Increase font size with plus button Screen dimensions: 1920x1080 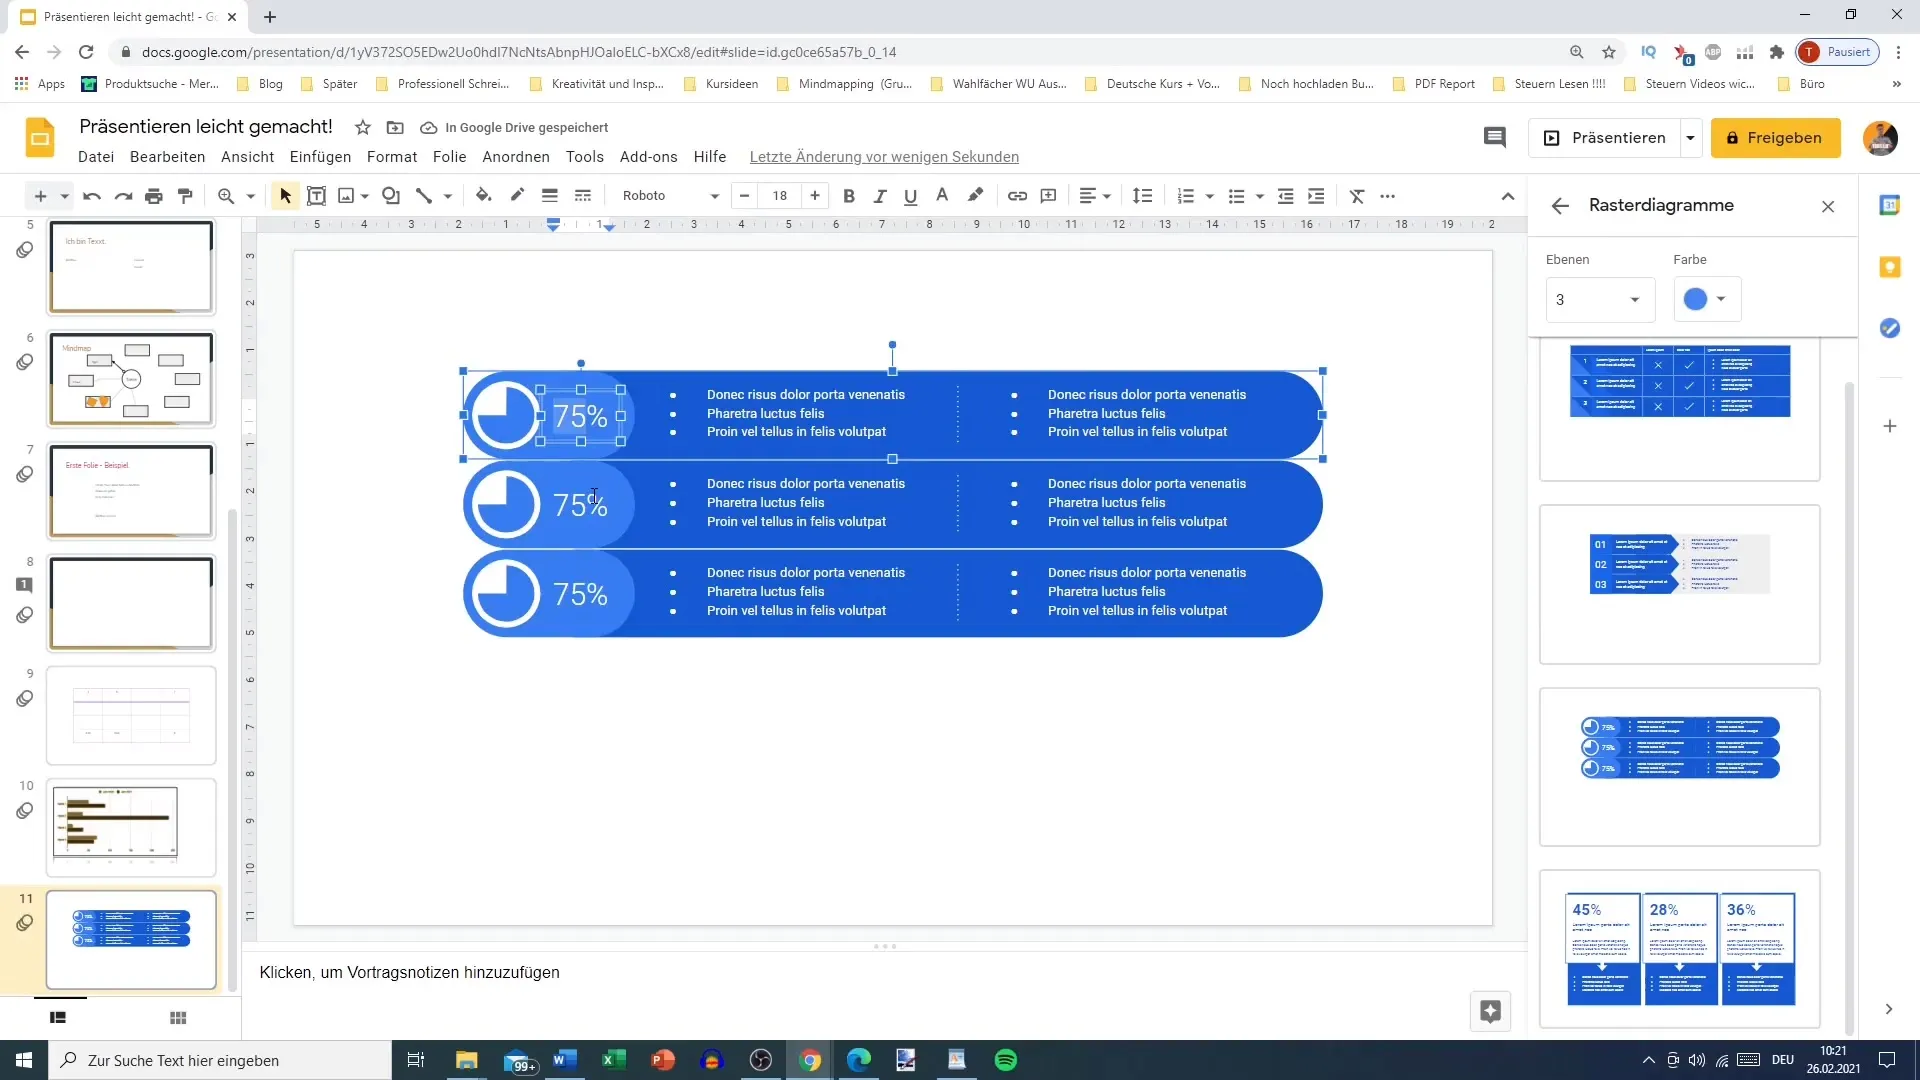[815, 196]
